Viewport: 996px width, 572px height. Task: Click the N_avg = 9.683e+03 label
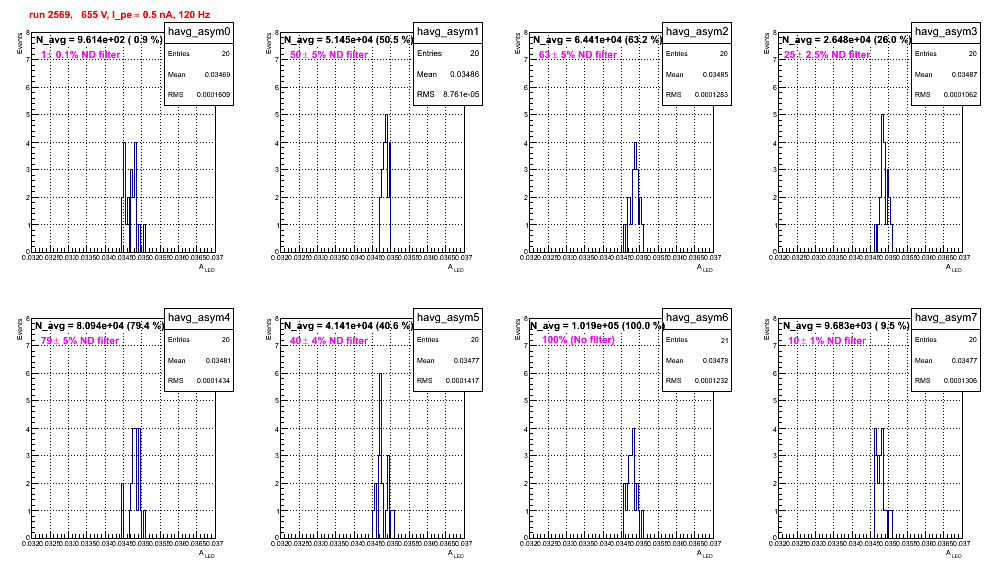(x=845, y=325)
